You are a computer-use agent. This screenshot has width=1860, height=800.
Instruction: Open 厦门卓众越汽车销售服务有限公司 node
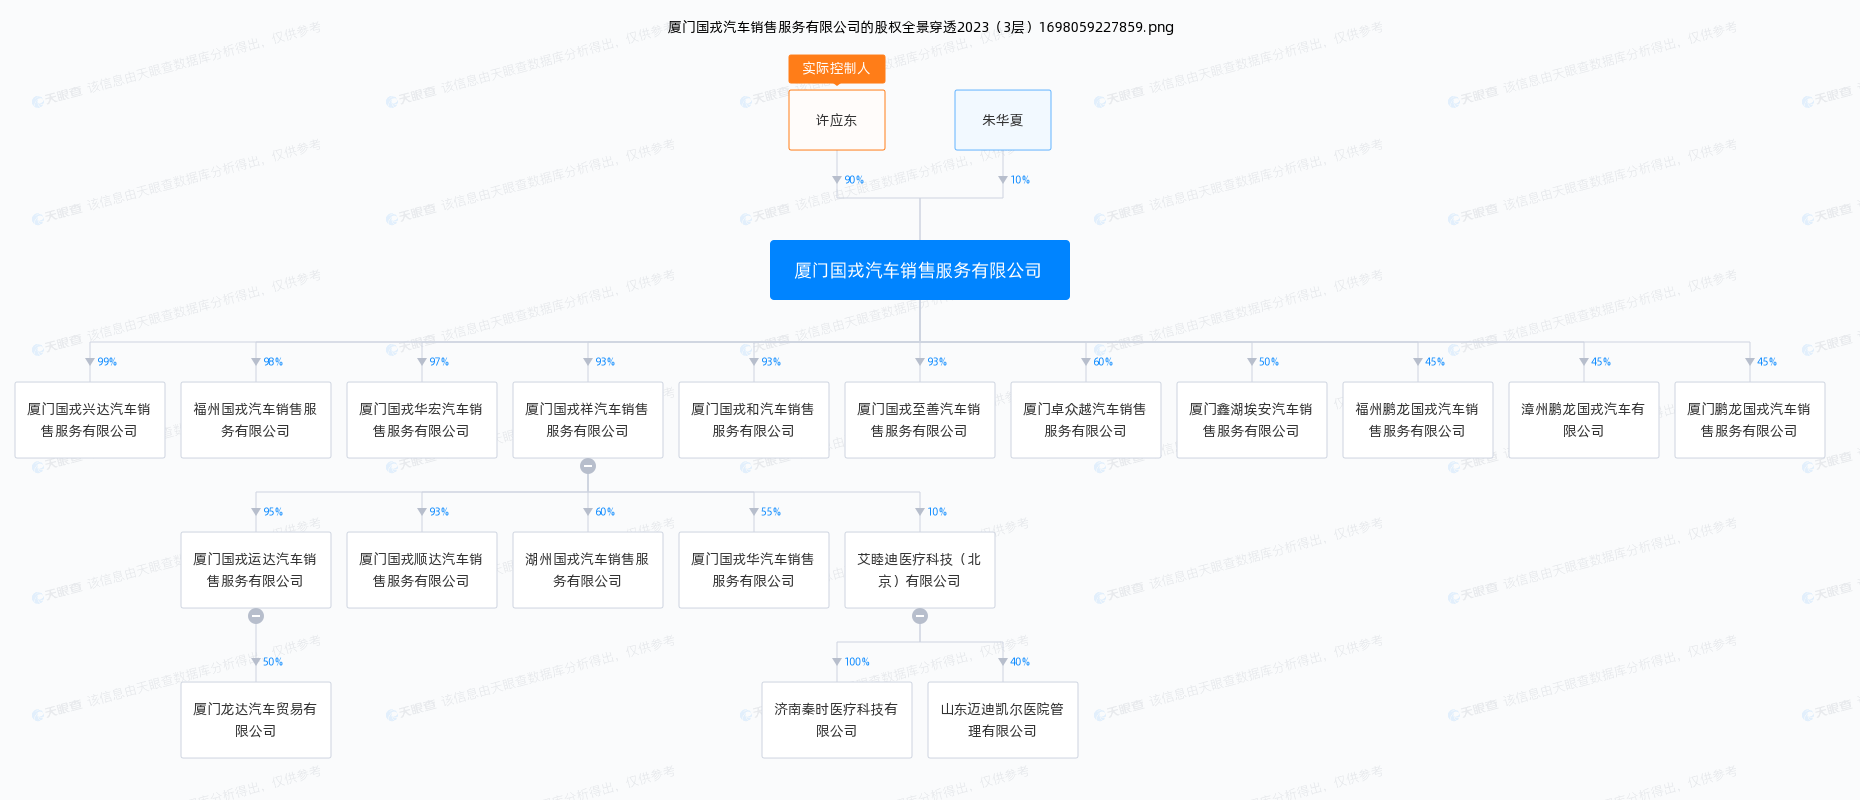pos(1086,420)
